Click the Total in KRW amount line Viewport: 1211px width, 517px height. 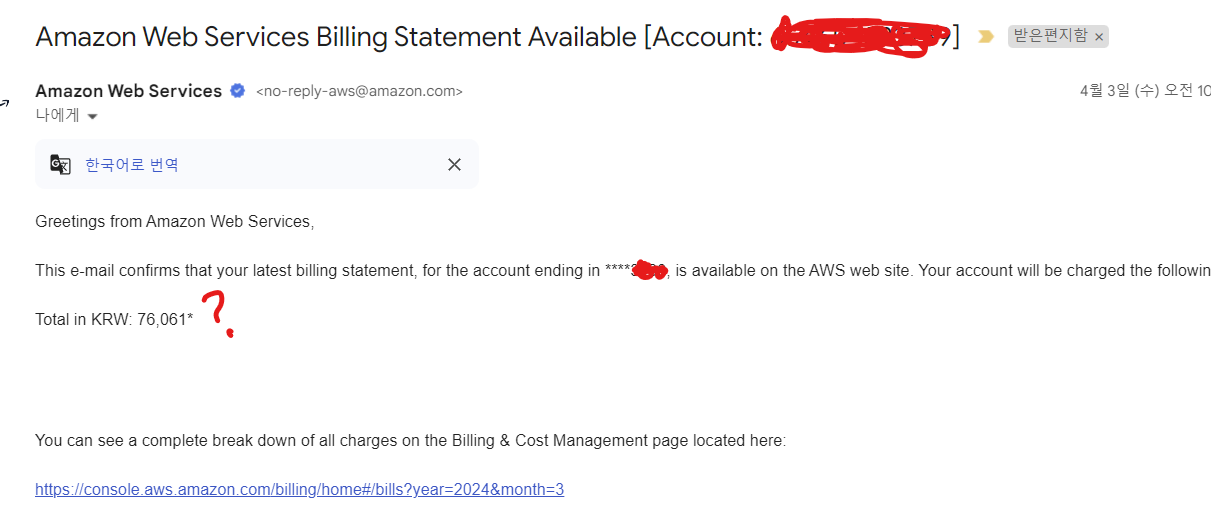[114, 319]
